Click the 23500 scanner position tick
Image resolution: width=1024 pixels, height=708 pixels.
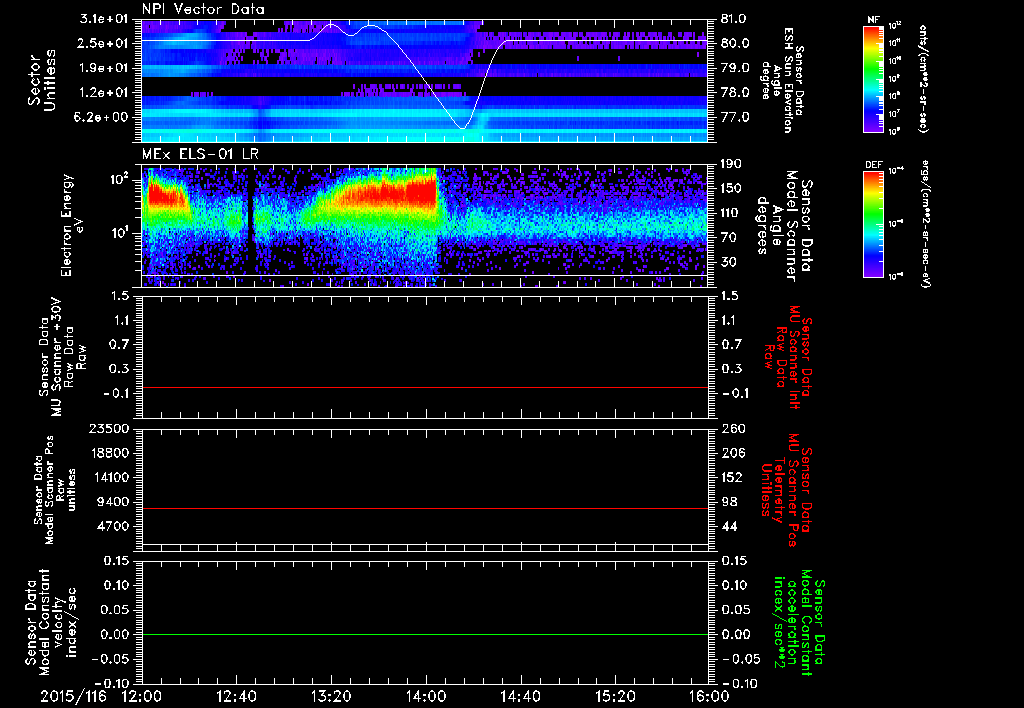(112, 428)
